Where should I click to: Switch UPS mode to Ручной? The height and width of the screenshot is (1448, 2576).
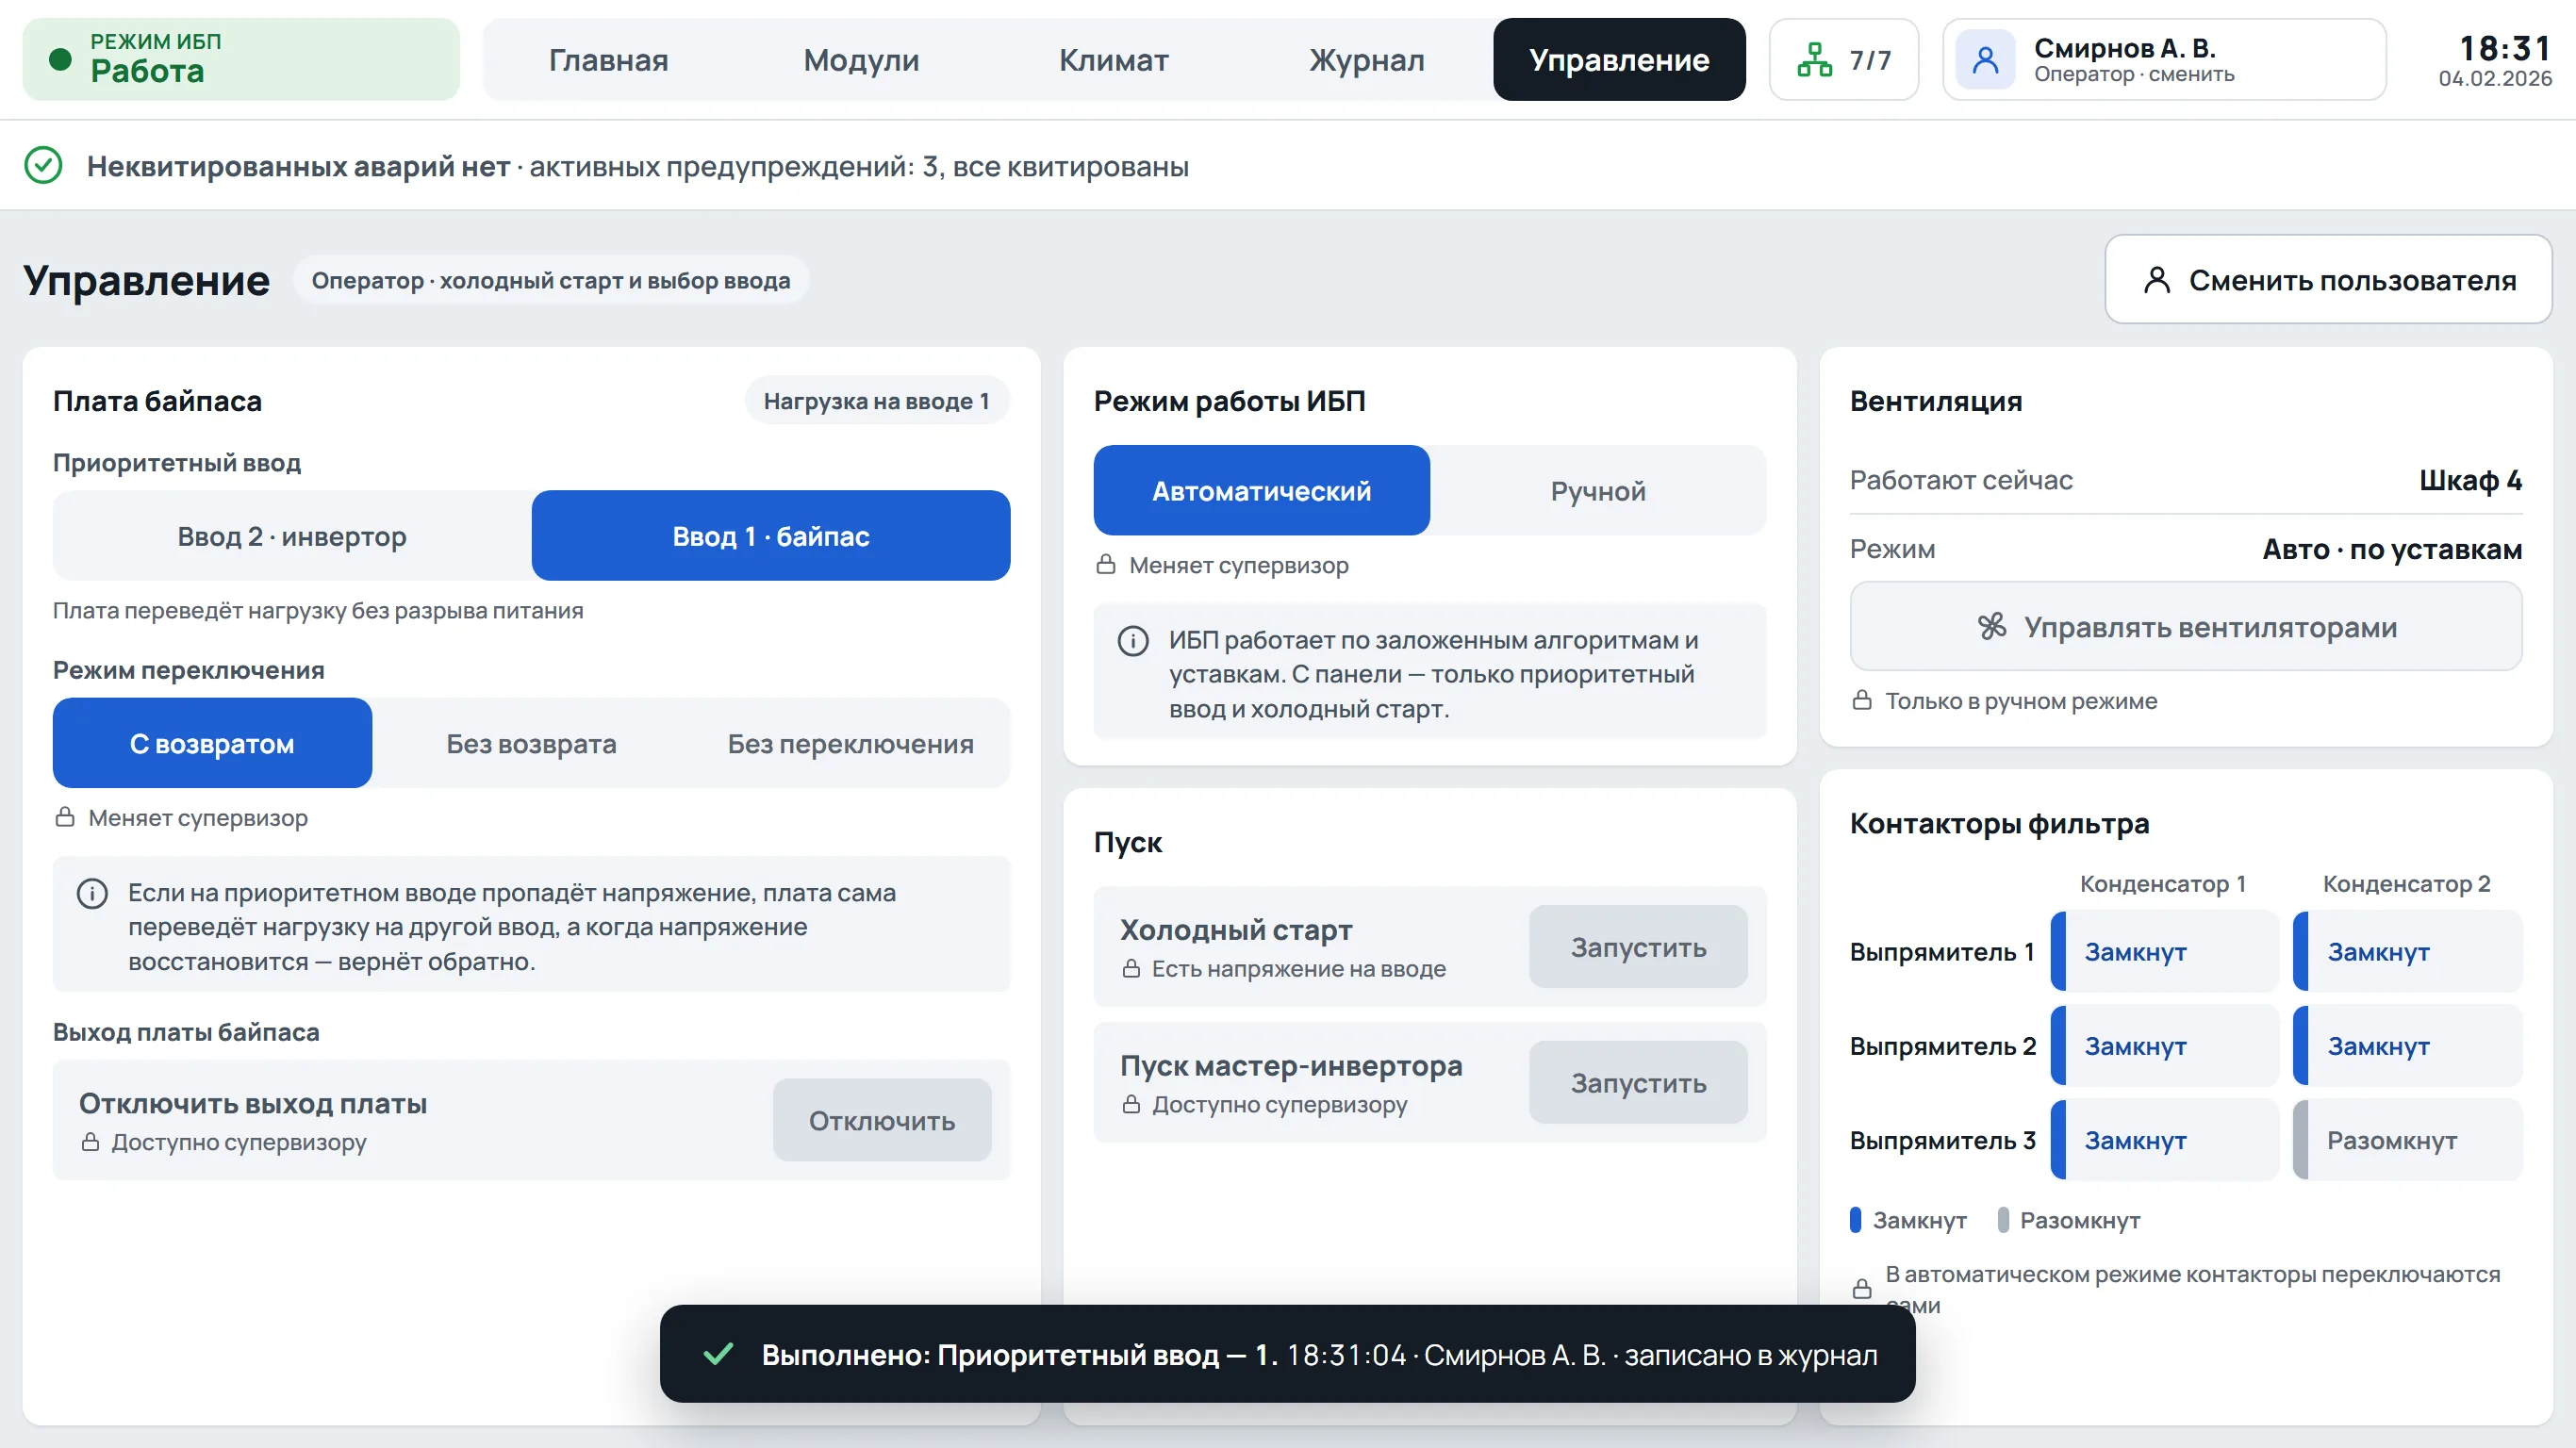coord(1598,490)
